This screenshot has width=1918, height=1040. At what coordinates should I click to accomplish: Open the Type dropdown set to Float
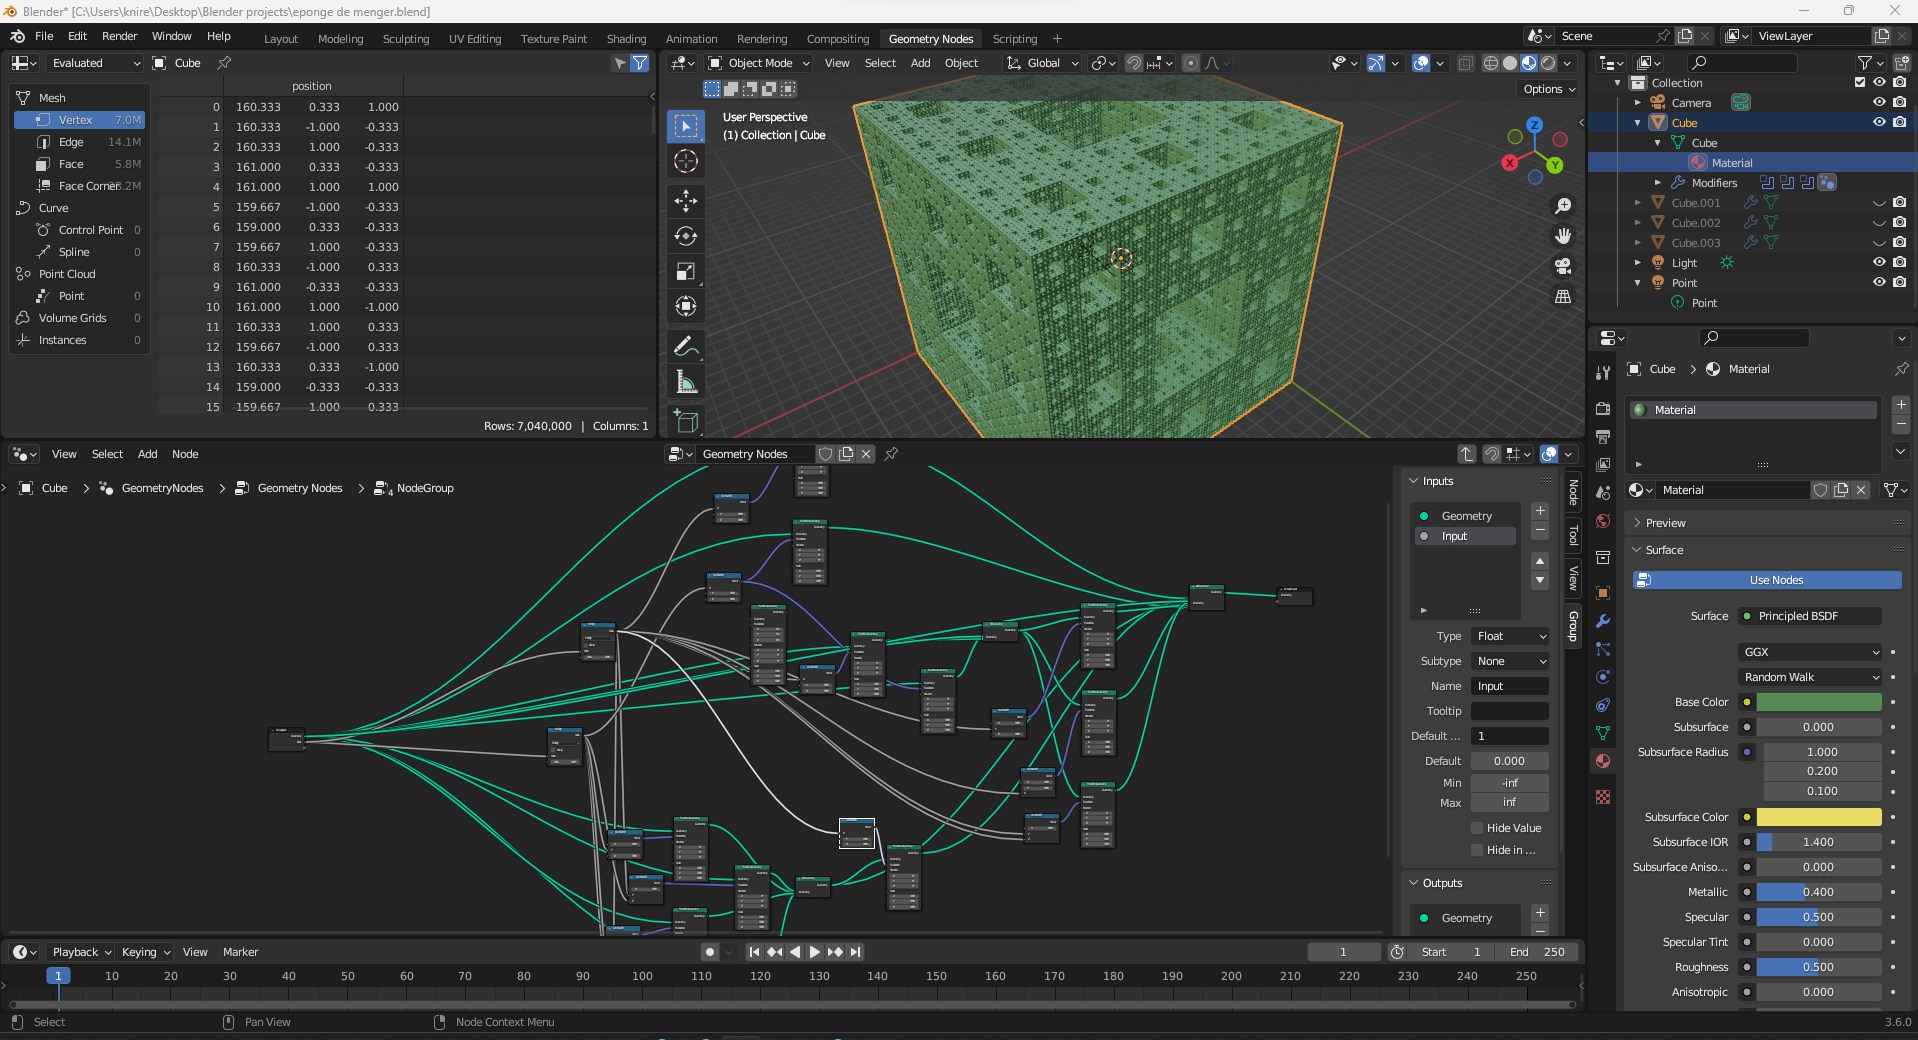click(x=1510, y=636)
